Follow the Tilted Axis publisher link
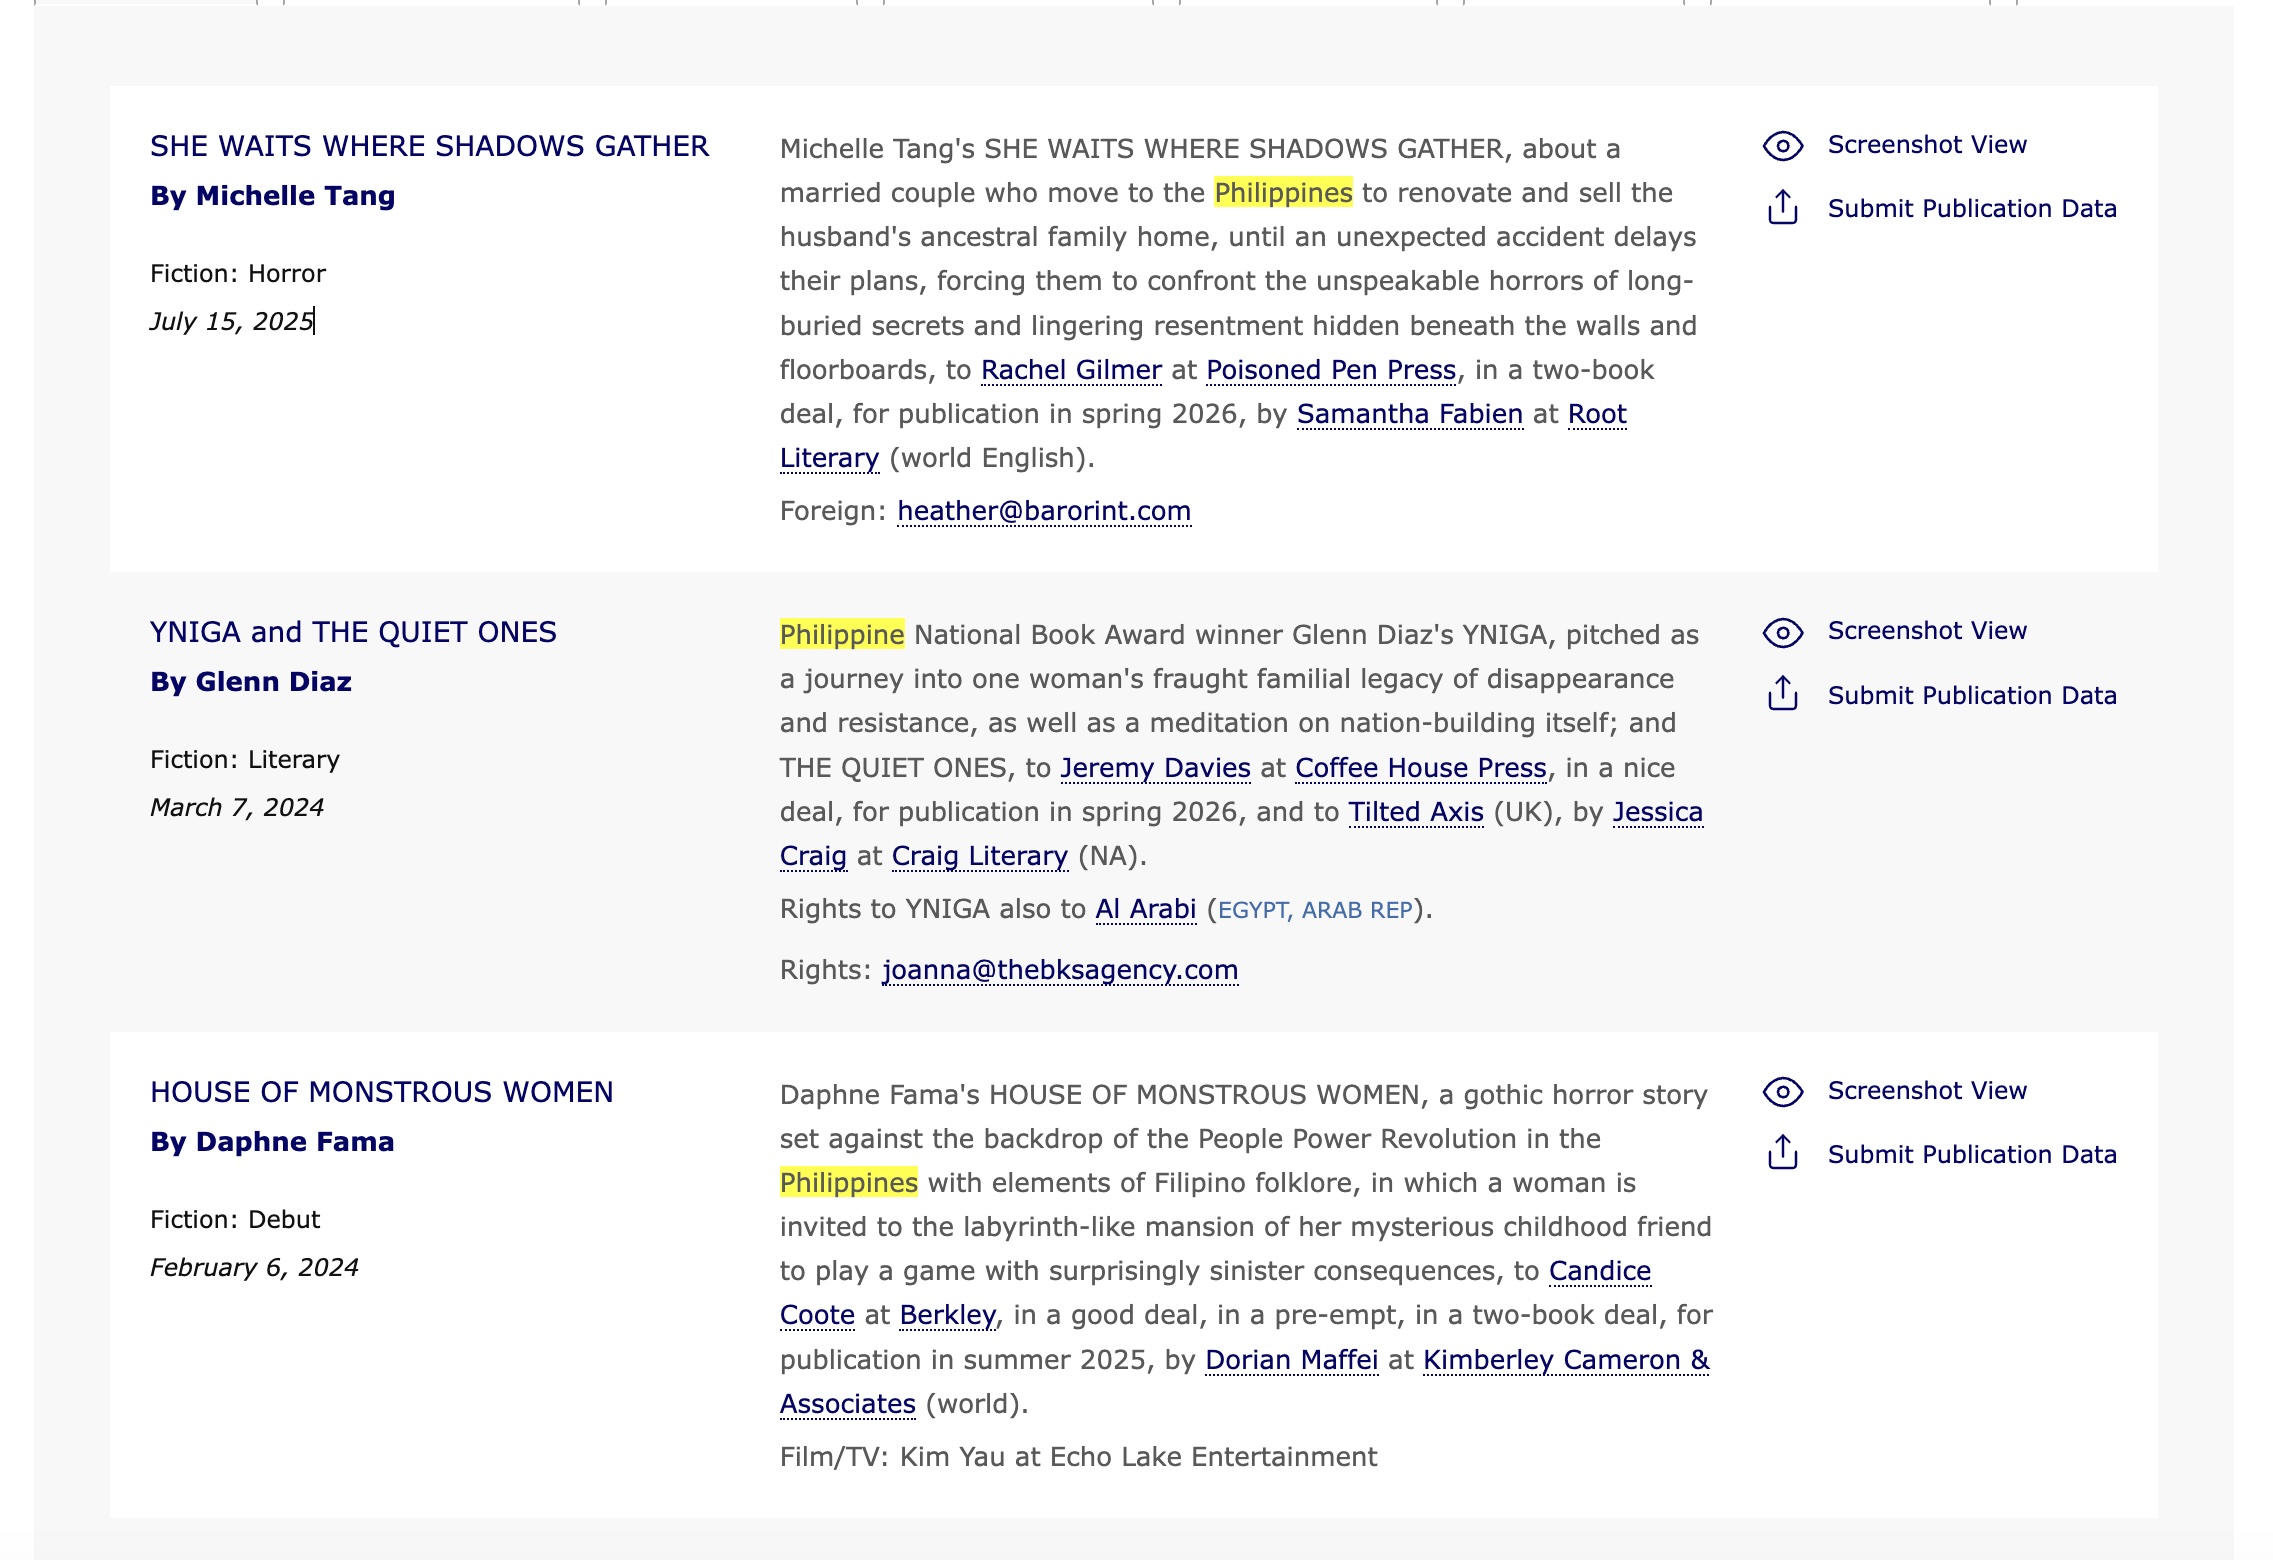 coord(1415,812)
